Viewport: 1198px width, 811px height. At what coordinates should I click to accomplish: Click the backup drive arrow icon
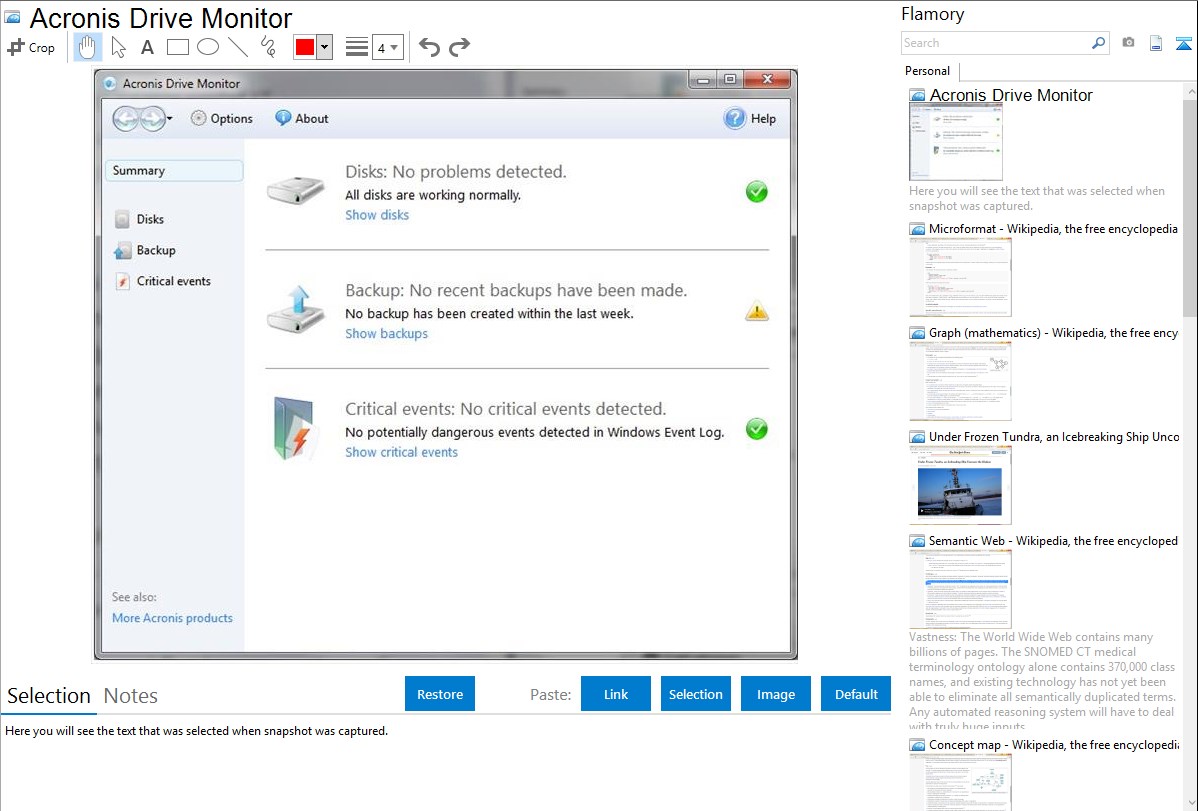[x=296, y=309]
